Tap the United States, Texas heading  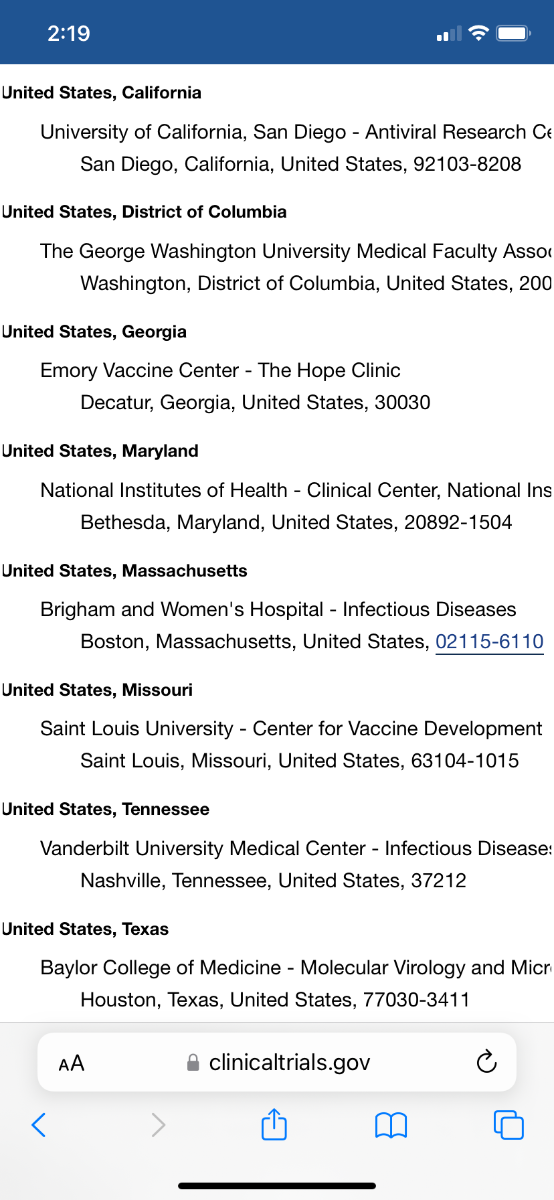(85, 929)
